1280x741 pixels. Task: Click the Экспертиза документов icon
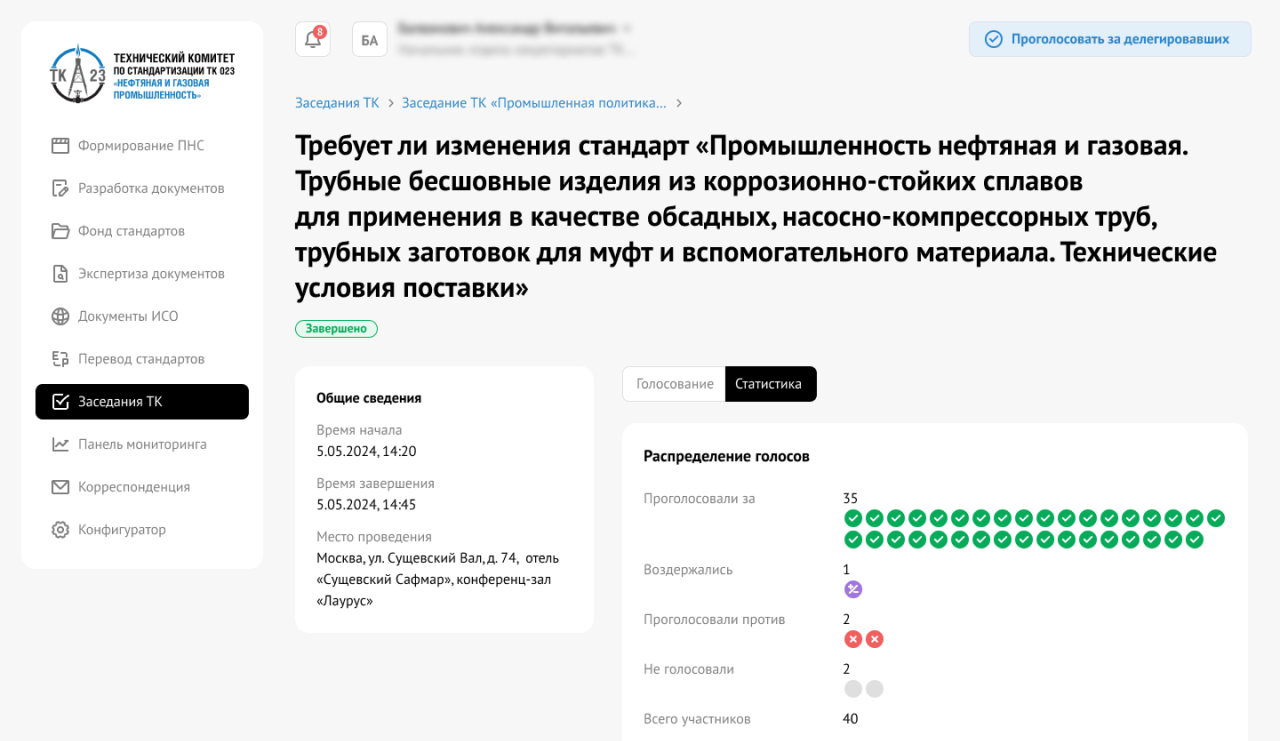[60, 274]
